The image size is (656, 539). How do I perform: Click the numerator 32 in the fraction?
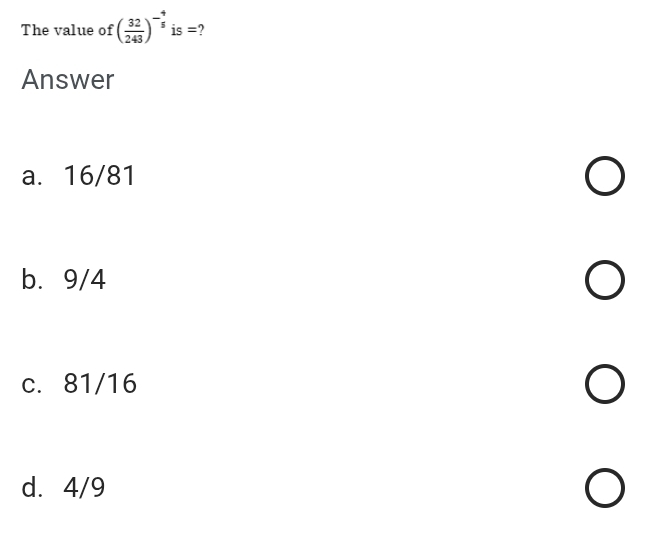tap(135, 24)
